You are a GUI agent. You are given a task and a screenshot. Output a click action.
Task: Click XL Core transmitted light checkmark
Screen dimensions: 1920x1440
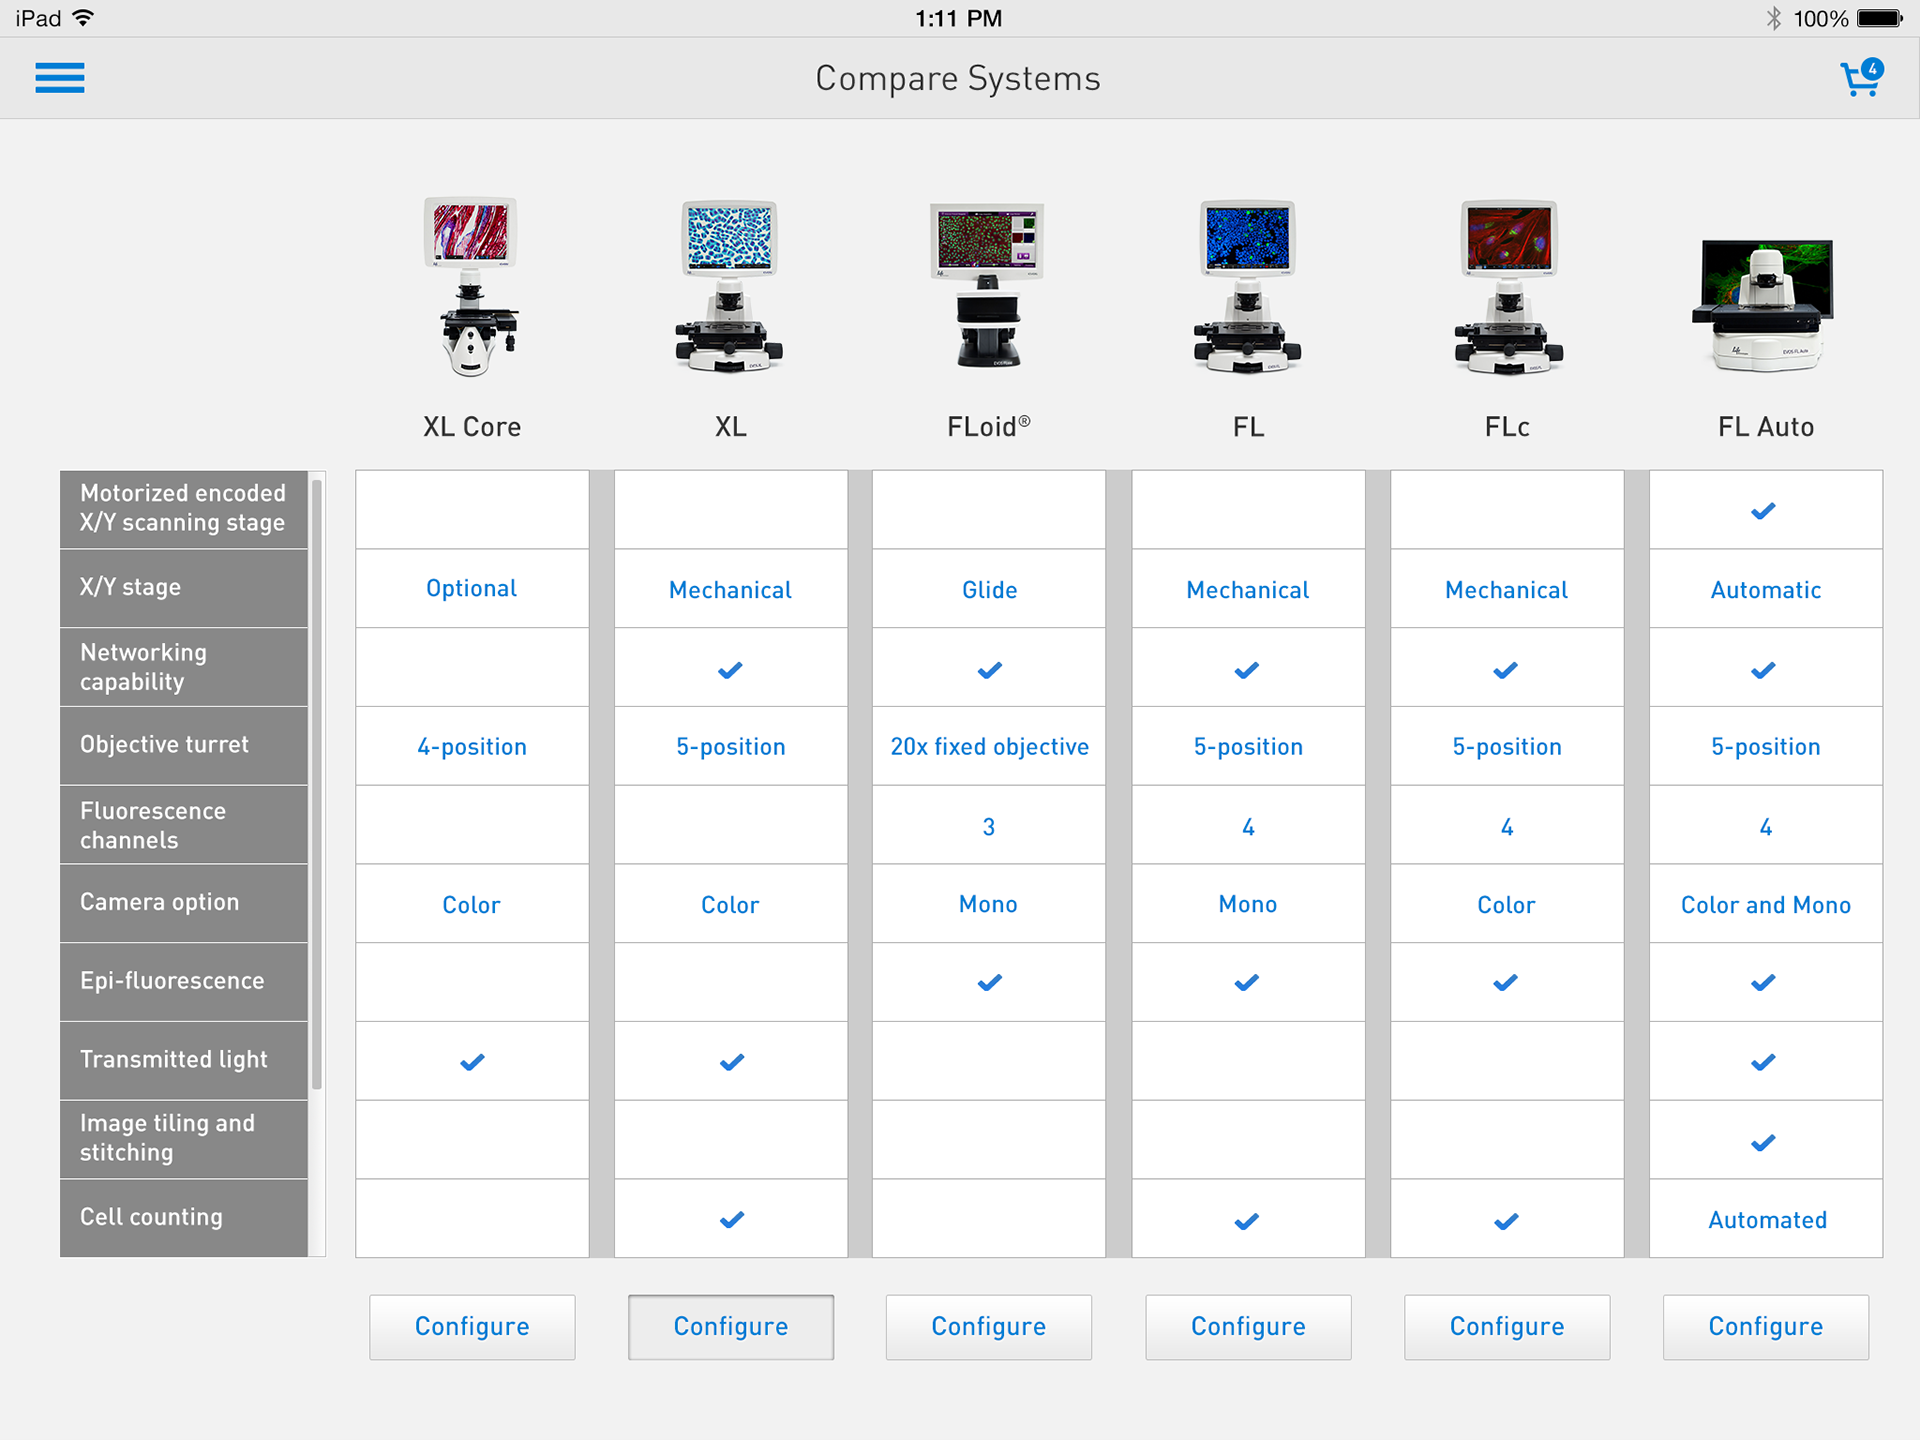pyautogui.click(x=472, y=1062)
